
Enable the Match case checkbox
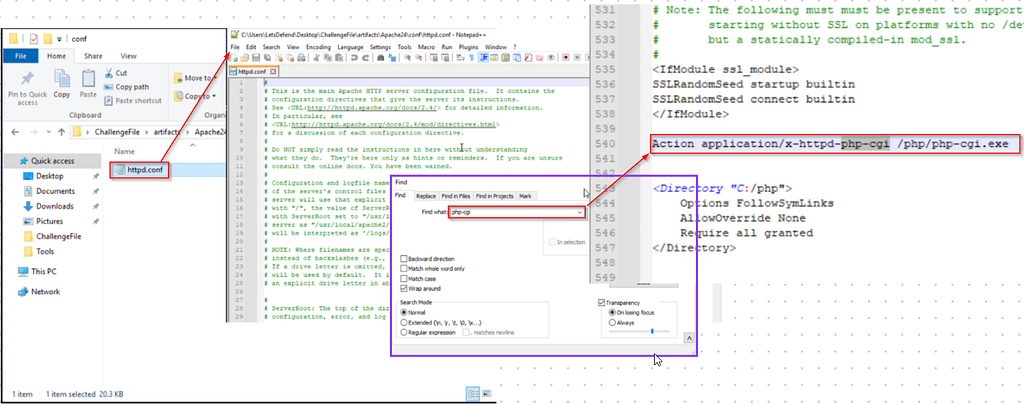click(404, 279)
